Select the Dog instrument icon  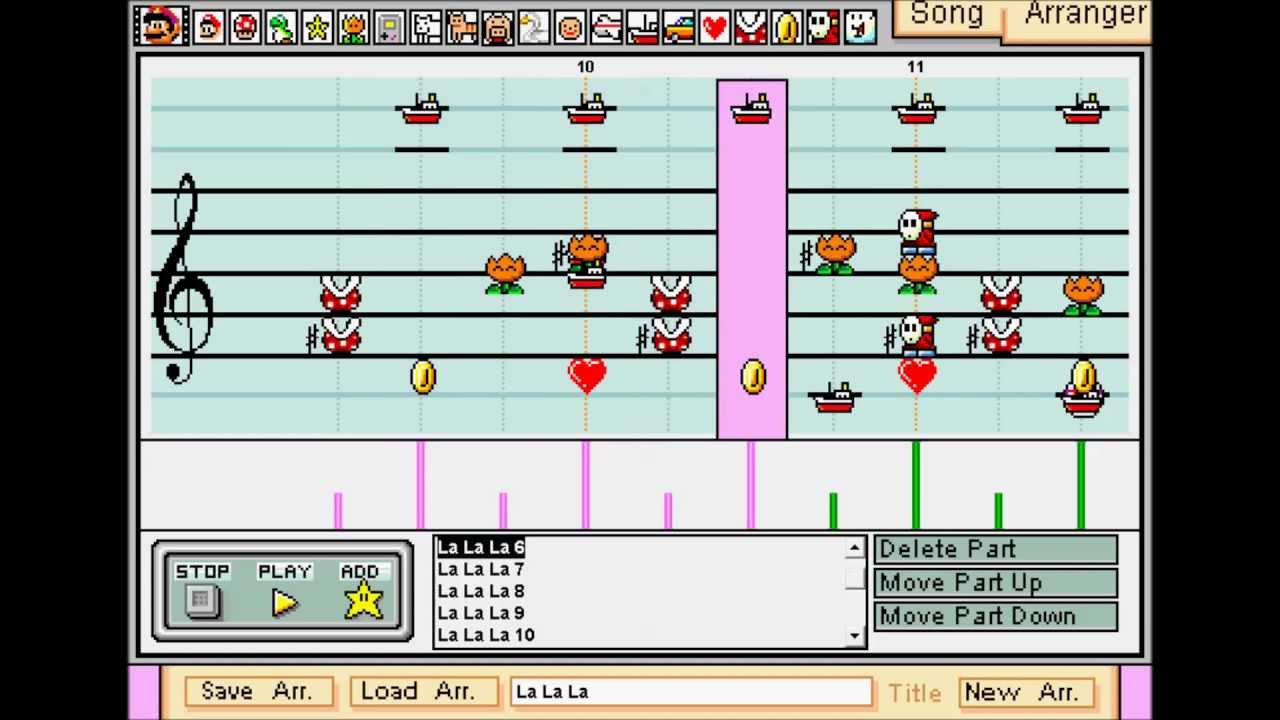pos(426,27)
